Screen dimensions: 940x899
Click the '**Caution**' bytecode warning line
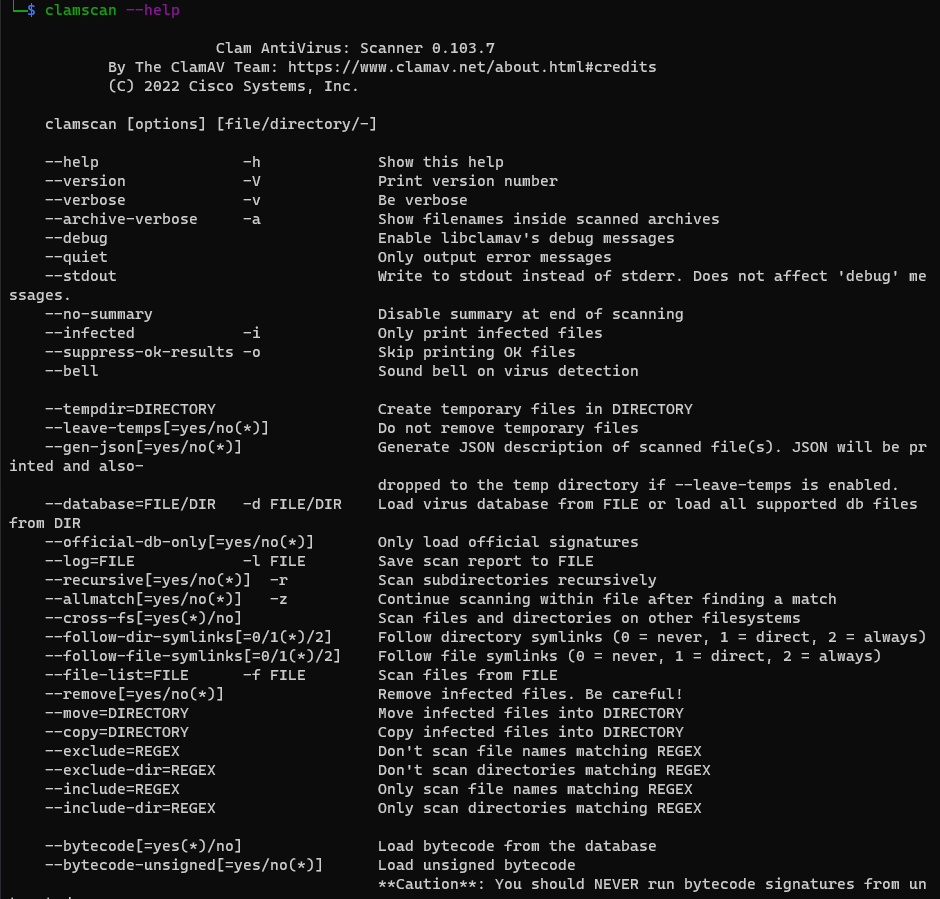(652, 884)
